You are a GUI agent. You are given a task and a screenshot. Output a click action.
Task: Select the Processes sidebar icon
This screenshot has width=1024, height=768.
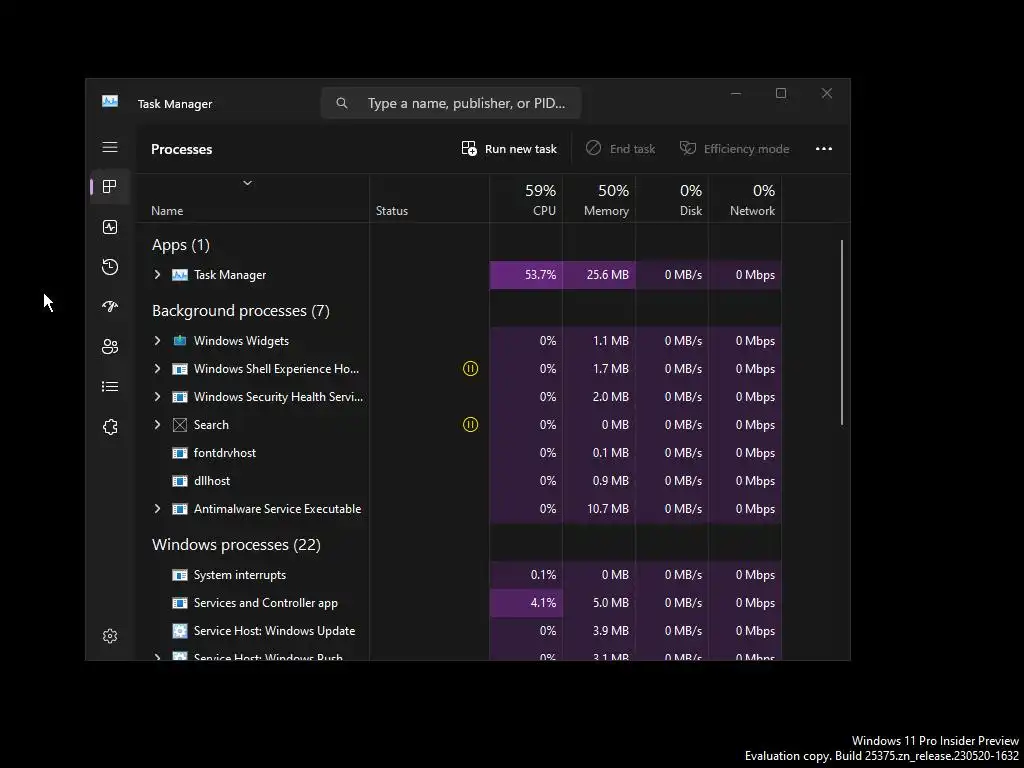pyautogui.click(x=110, y=187)
